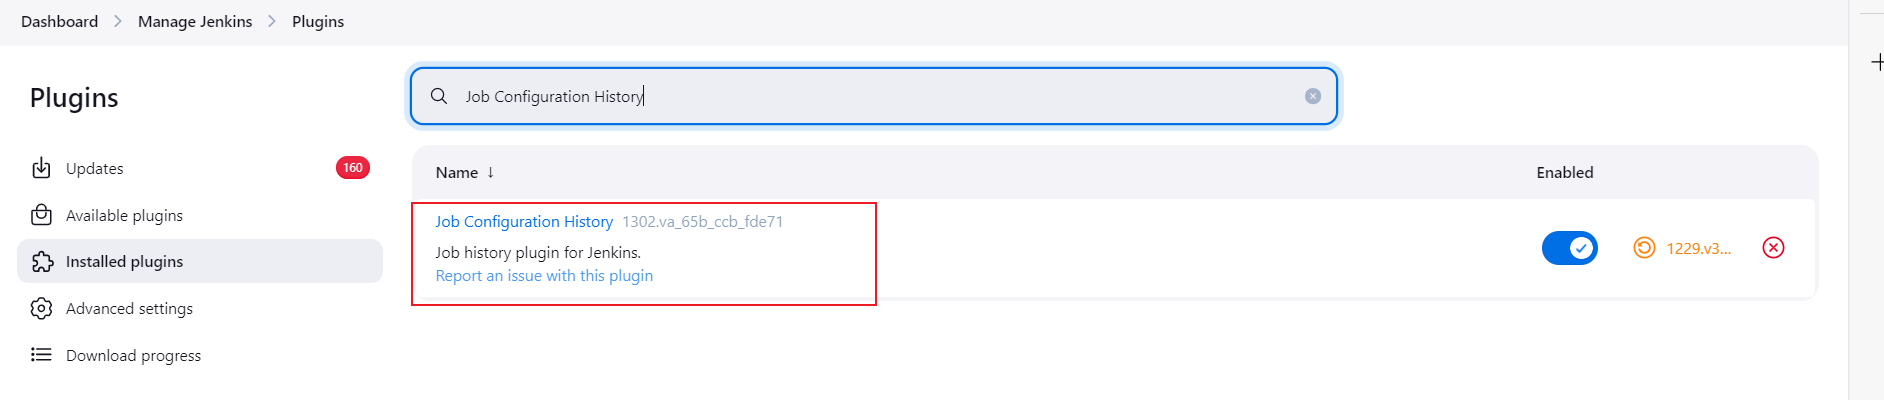Uninstall the Job Configuration History plugin
1884x400 pixels.
click(1773, 248)
